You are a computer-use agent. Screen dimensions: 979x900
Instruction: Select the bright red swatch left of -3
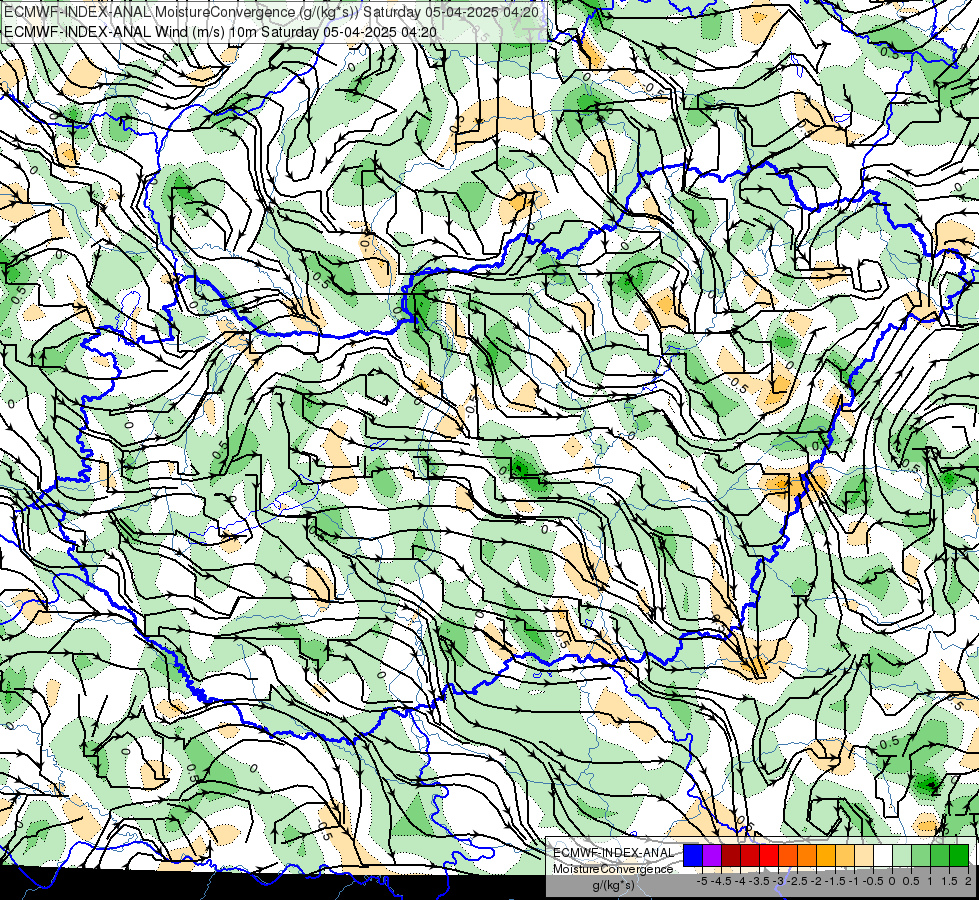769,855
